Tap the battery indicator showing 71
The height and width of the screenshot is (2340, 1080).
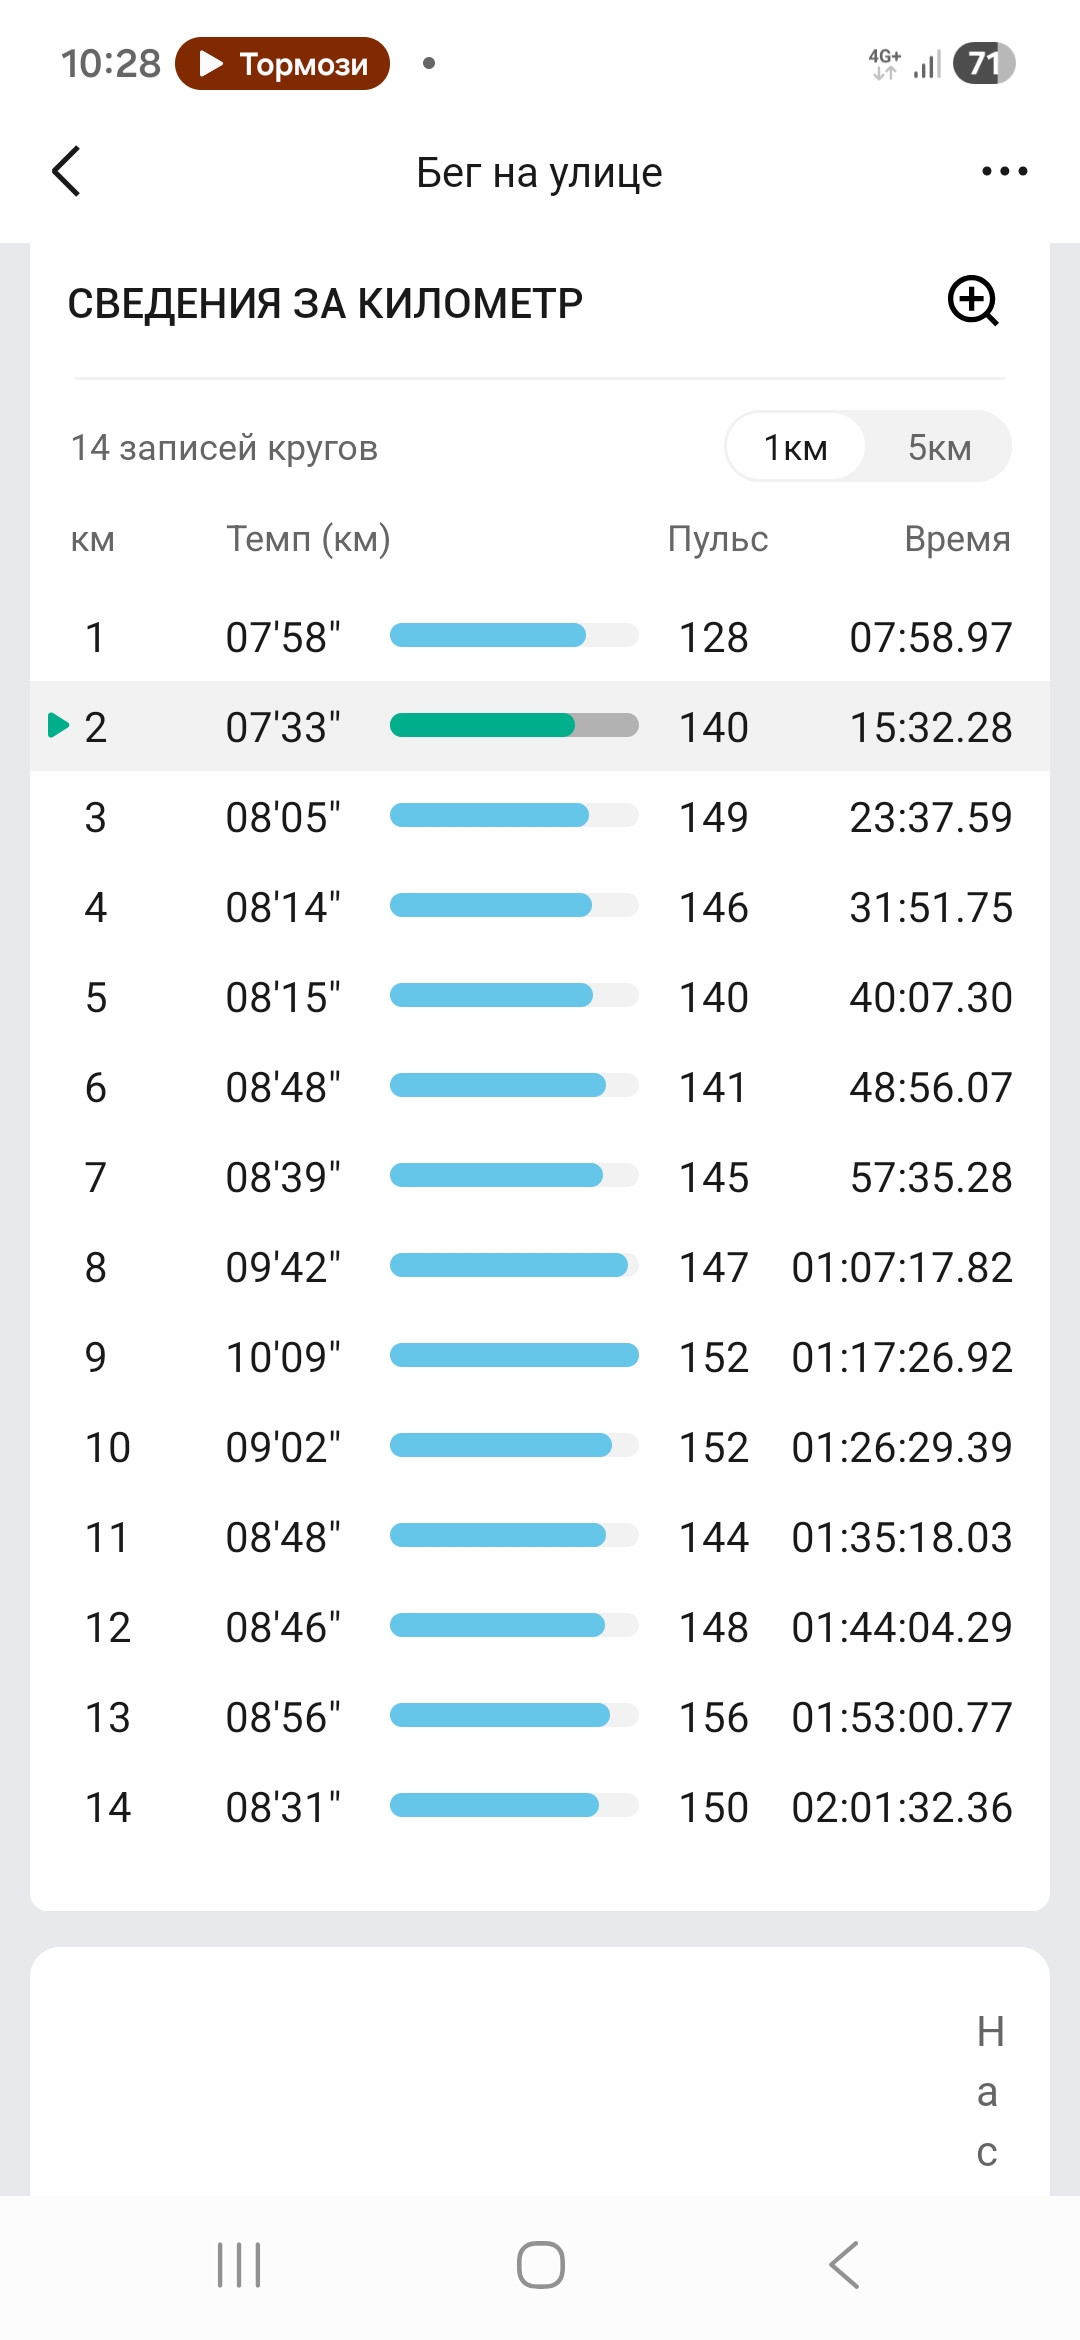(984, 63)
